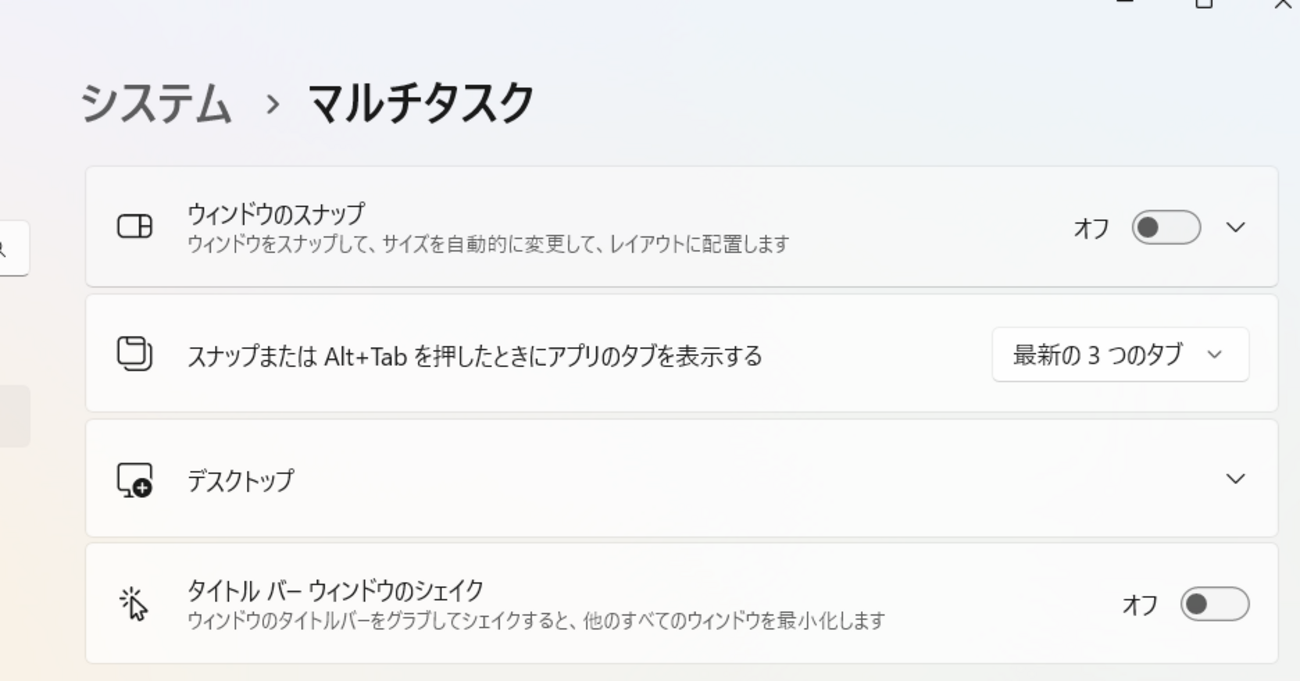The width and height of the screenshot is (1300, 681).
Task: Click the breadcrumb arrow after システム
Action: (272, 104)
